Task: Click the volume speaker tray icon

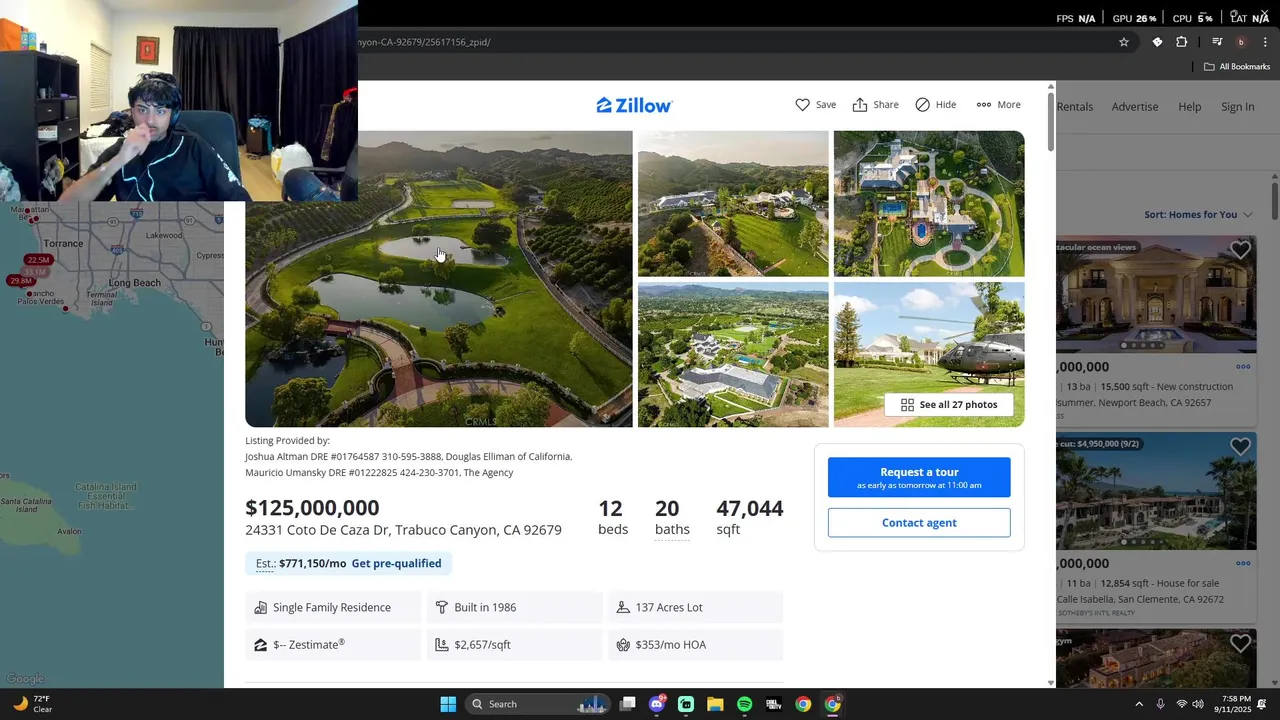Action: click(1198, 704)
